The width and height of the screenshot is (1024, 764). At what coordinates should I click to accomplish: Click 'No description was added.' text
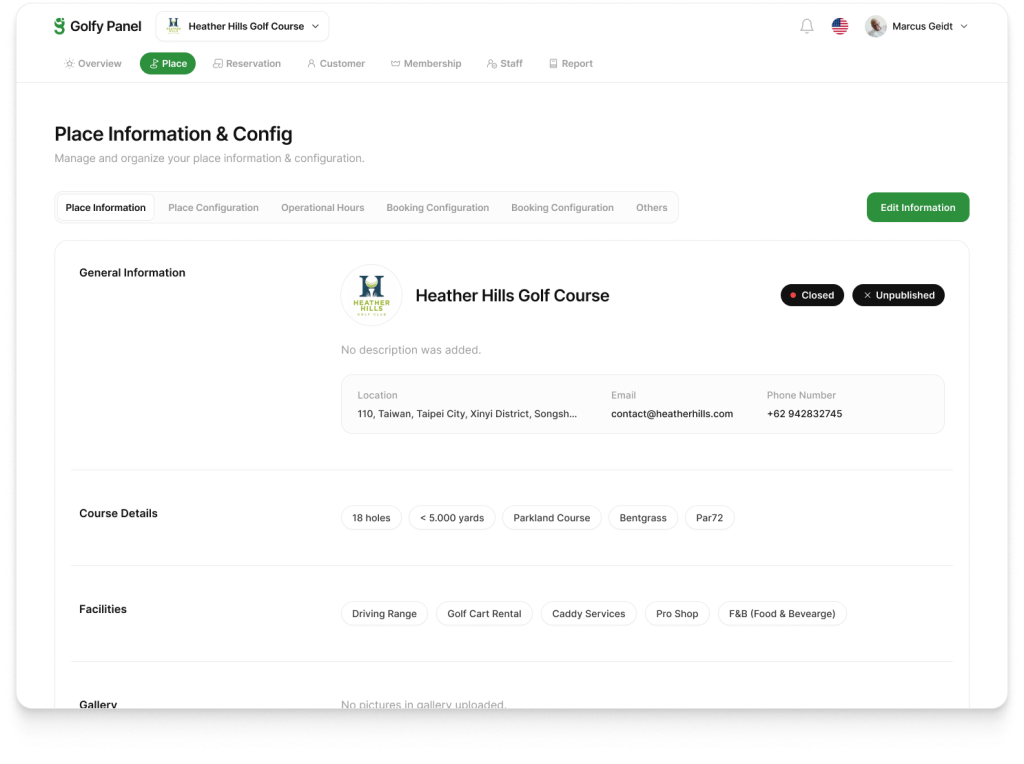click(x=411, y=350)
